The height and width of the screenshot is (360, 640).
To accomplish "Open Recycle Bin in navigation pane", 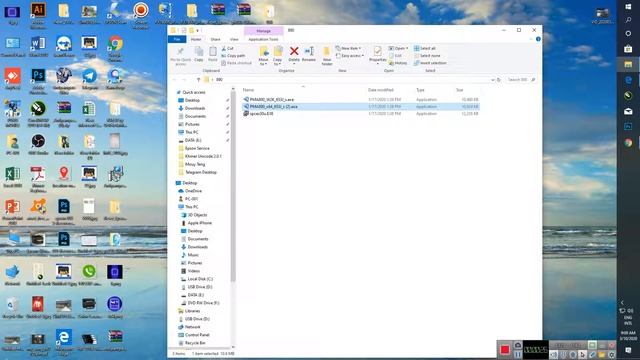I will [x=195, y=343].
